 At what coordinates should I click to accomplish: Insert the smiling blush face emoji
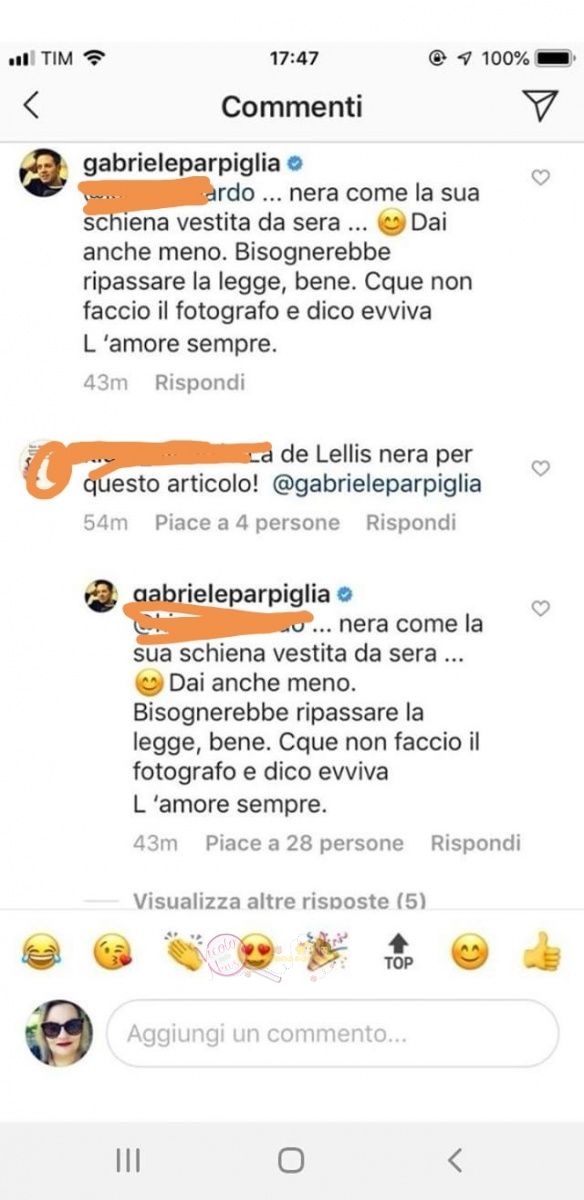(x=470, y=953)
